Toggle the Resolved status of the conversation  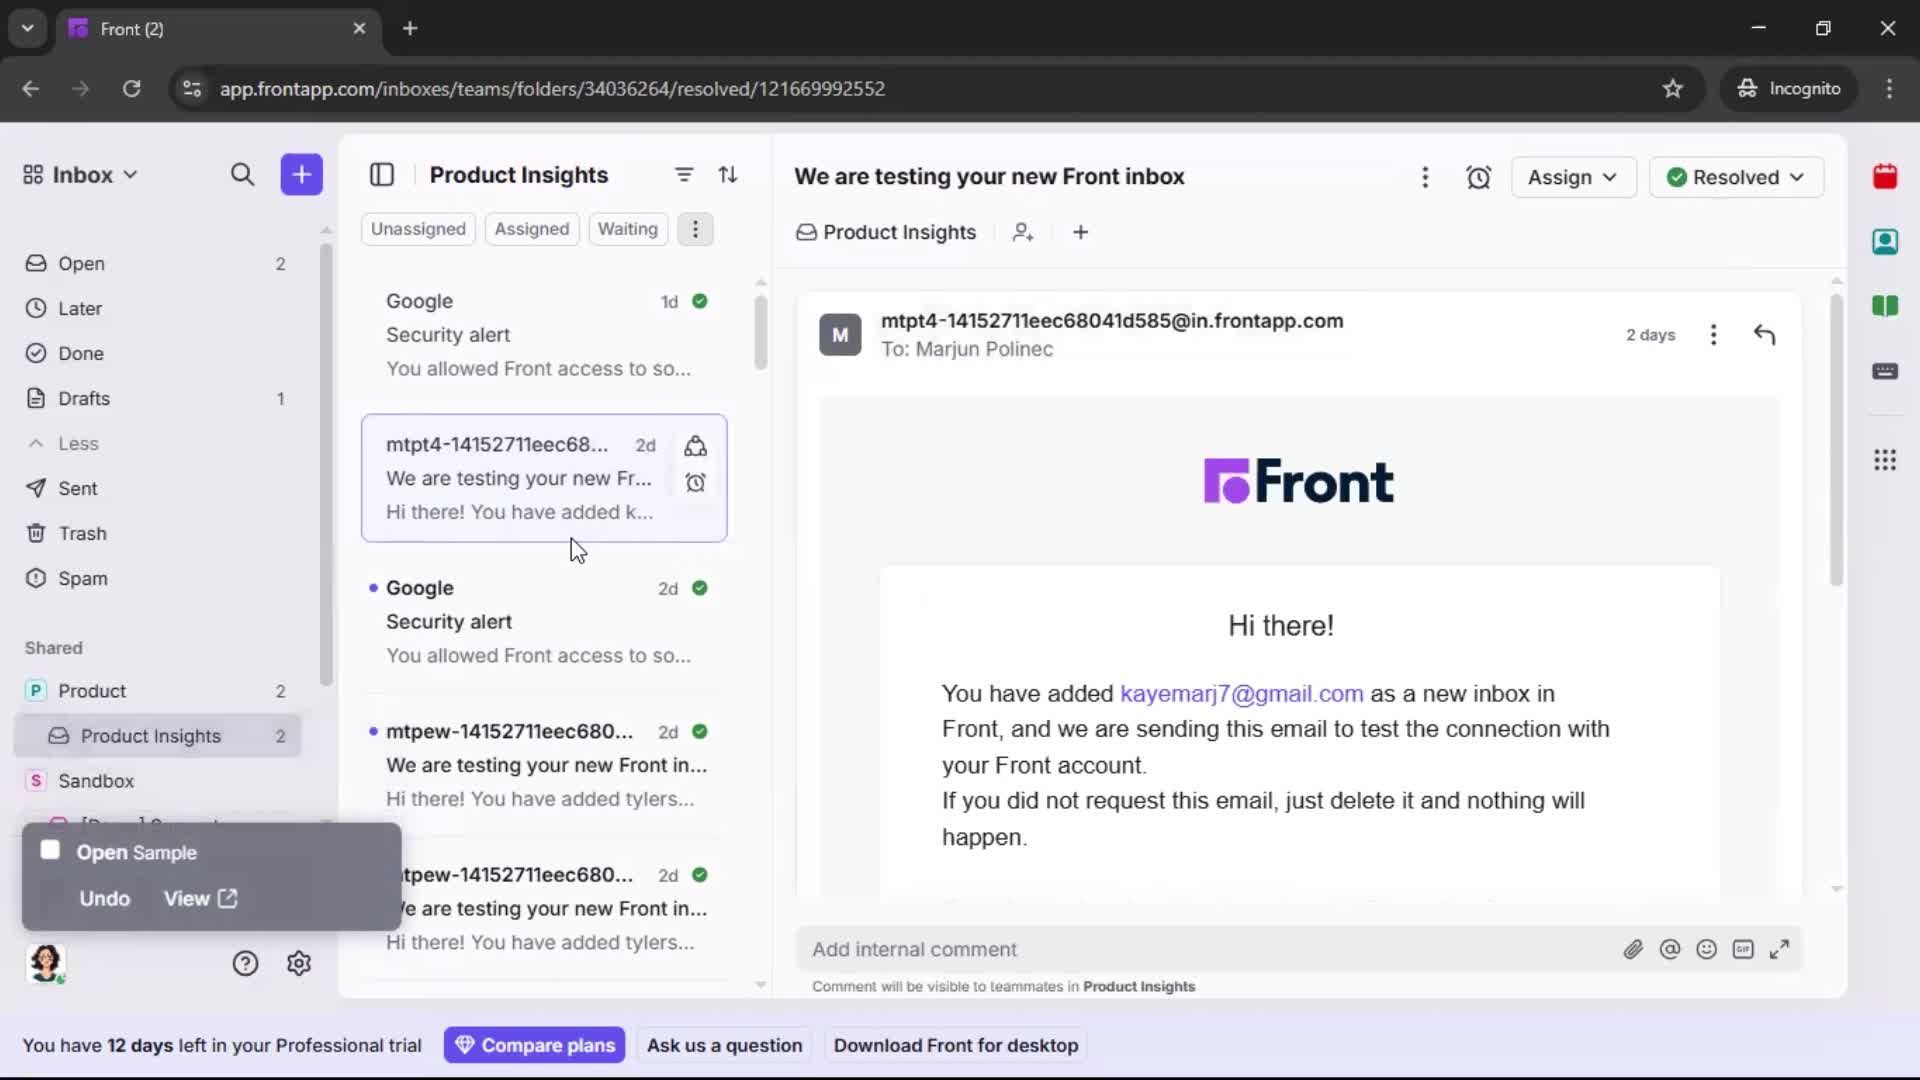coord(1736,177)
